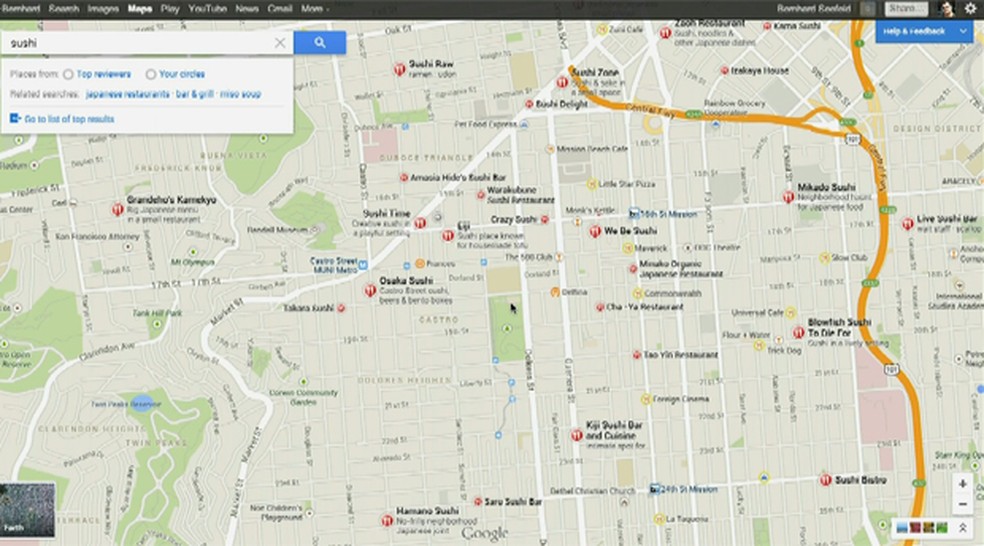
Task: Click the Castro Street MUNI Metro station icon
Action: [x=363, y=265]
